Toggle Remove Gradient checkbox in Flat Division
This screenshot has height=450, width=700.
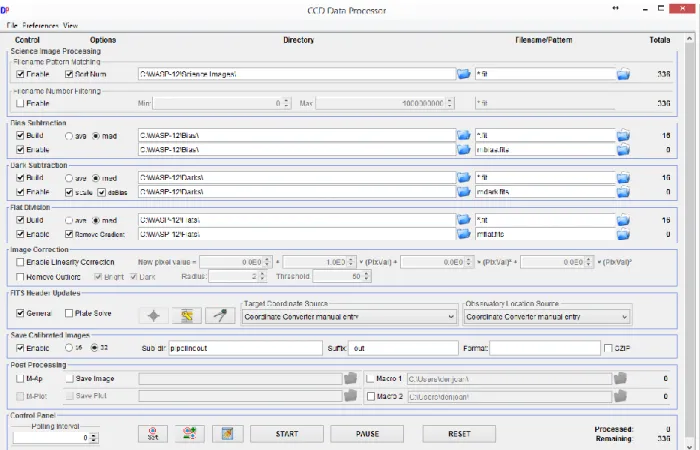69,234
